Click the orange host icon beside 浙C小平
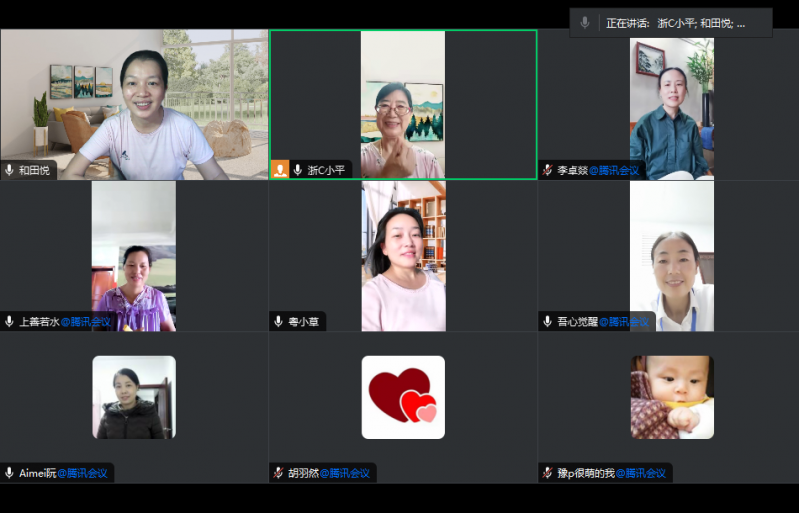799x513 pixels. click(x=280, y=170)
